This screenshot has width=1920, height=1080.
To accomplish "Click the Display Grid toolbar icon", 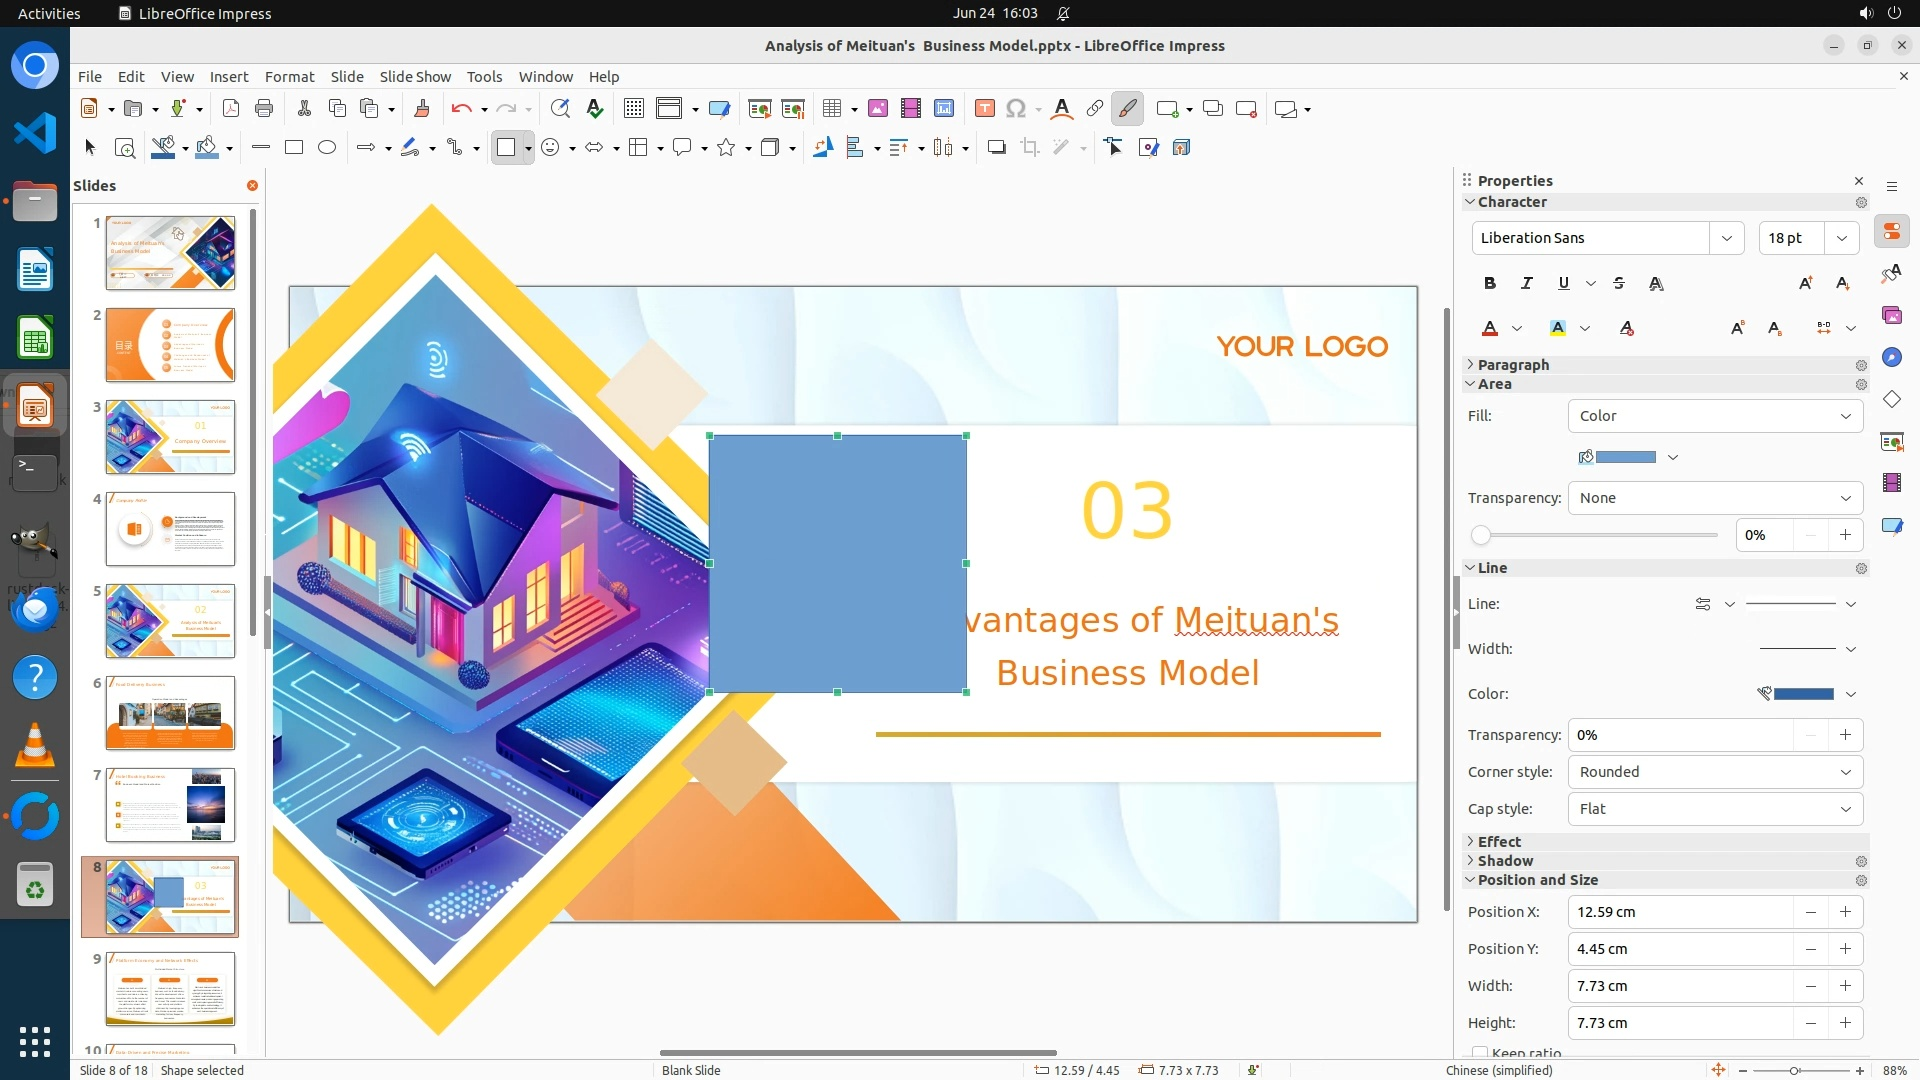I will click(633, 109).
